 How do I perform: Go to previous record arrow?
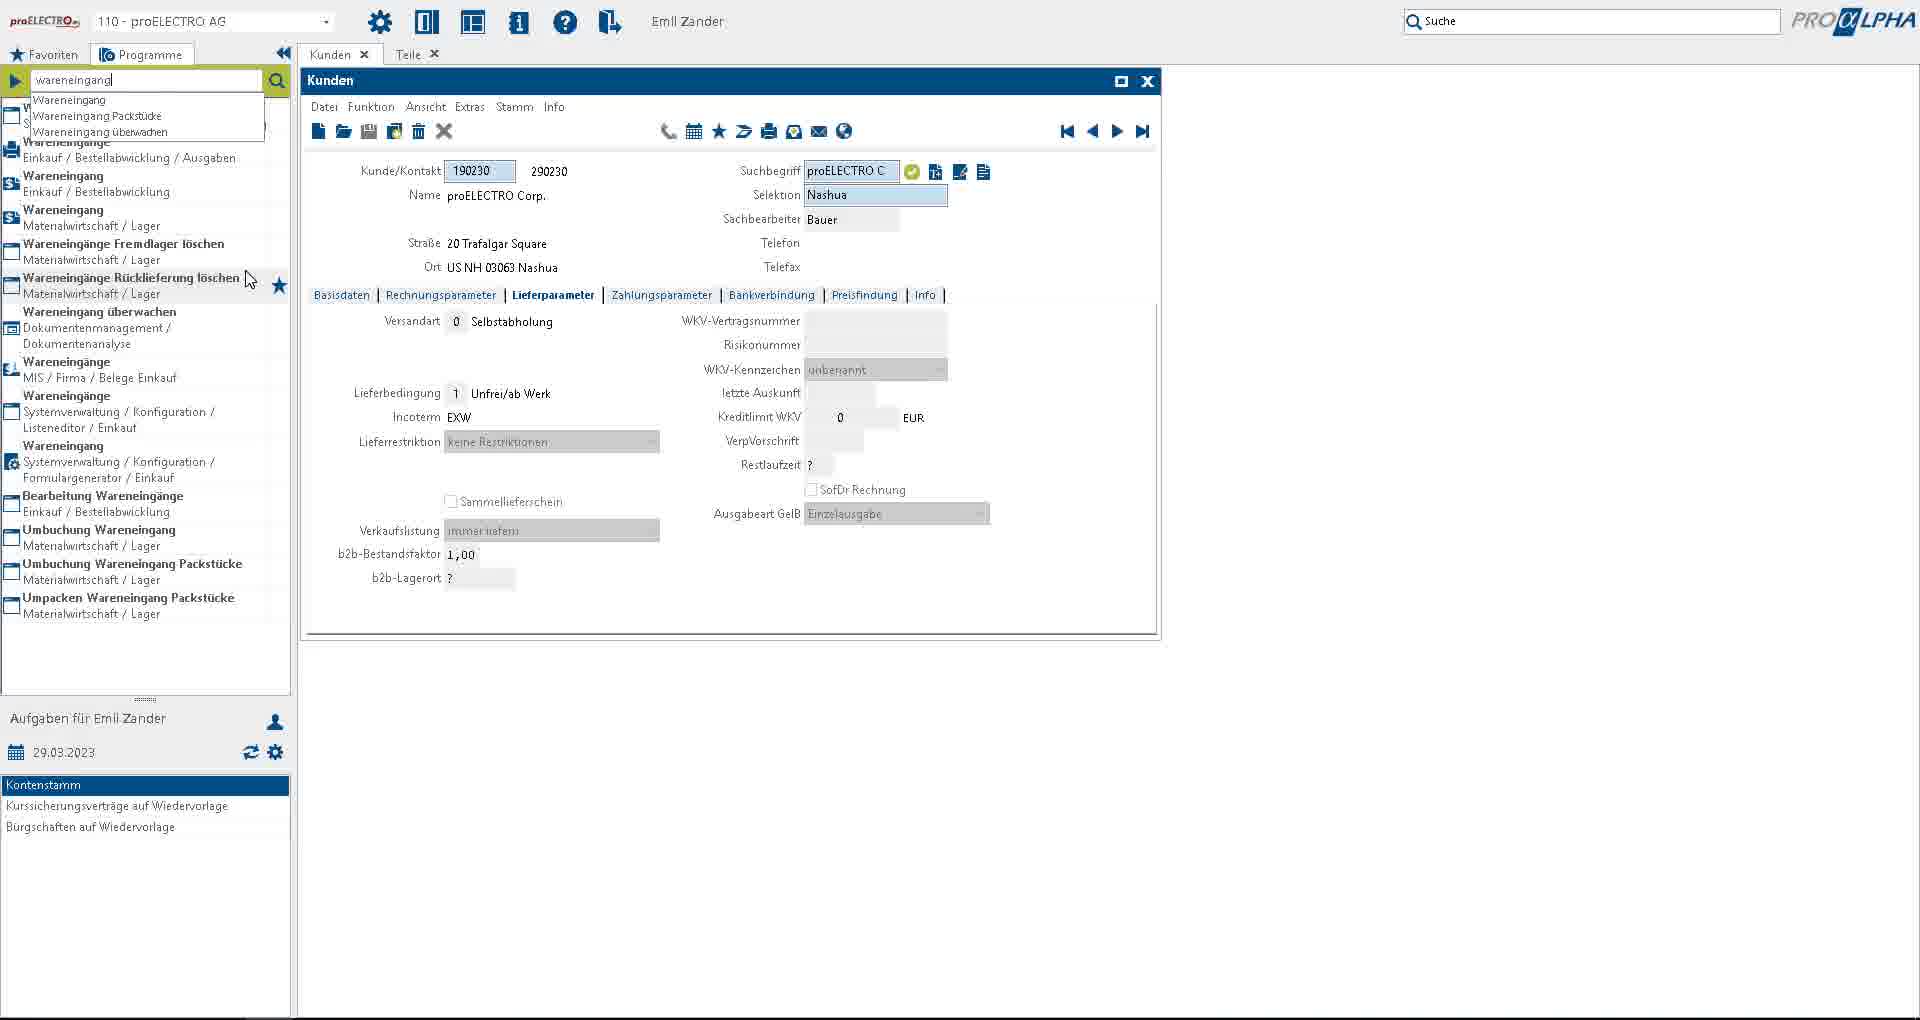(1092, 131)
